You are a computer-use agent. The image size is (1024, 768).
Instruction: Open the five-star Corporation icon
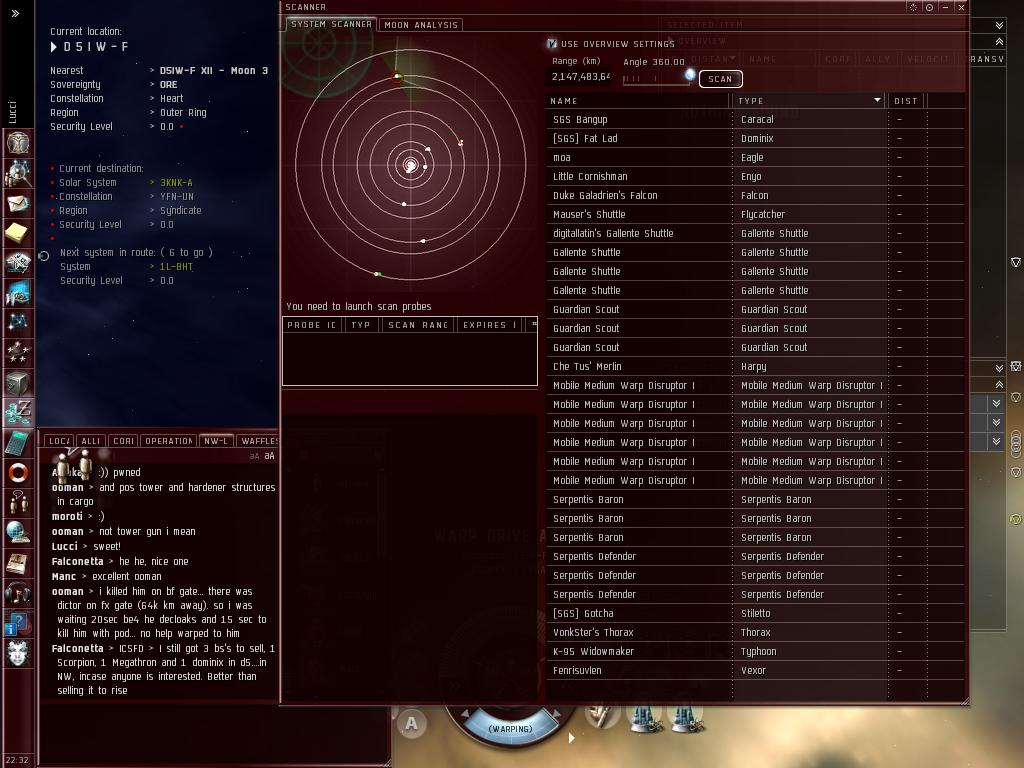(18, 353)
